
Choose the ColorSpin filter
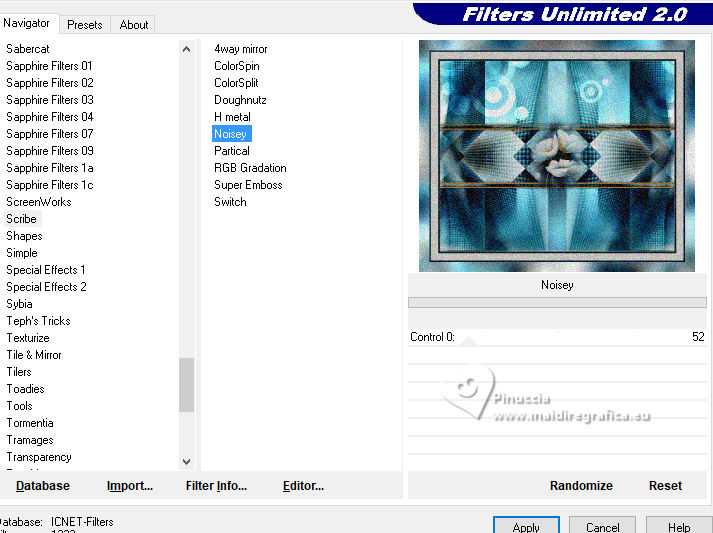pos(236,66)
